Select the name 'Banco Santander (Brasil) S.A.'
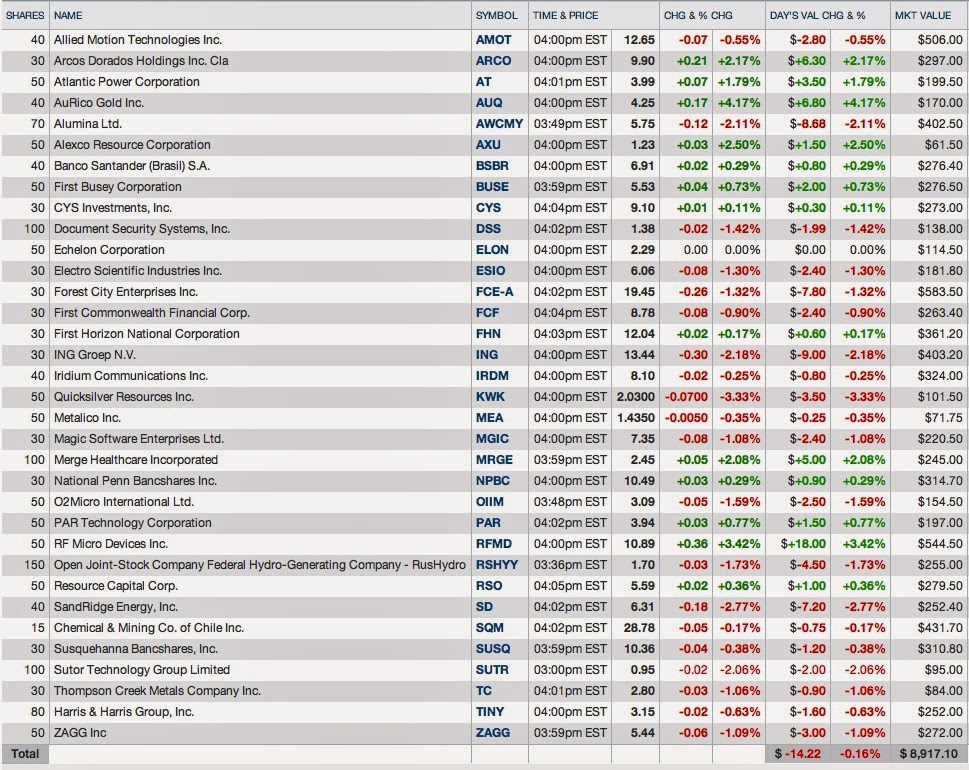The width and height of the screenshot is (969, 770). point(132,166)
